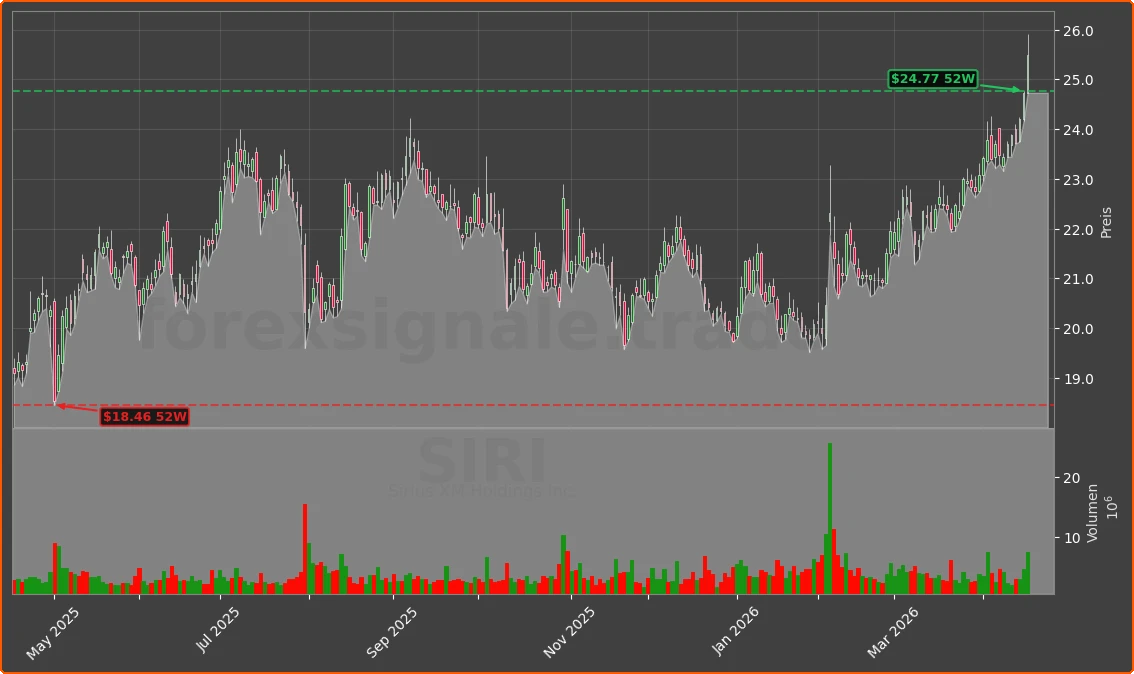Click the 22.0 price axis tick
Screen dimensions: 1134x674
click(1076, 230)
